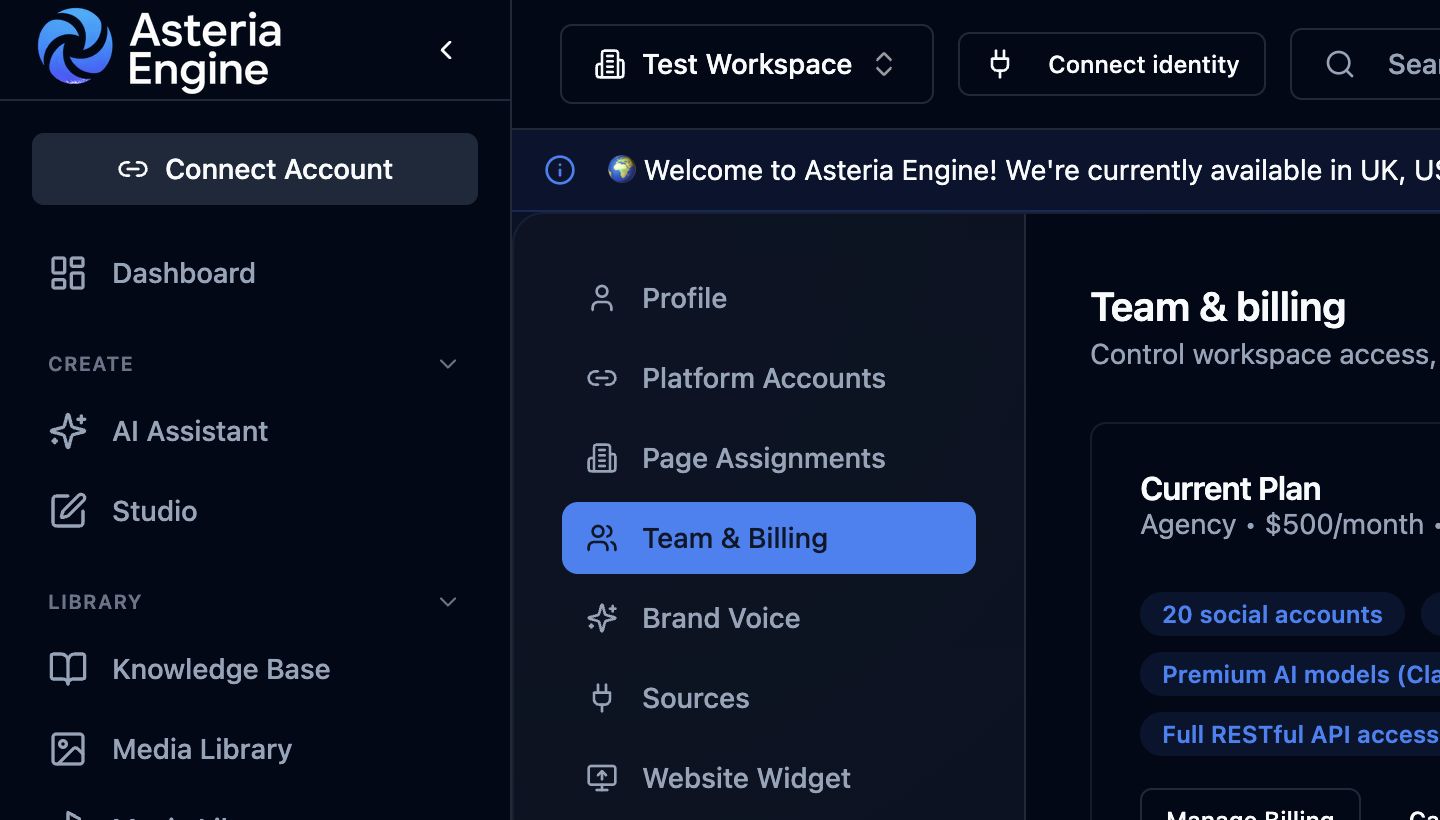This screenshot has width=1440, height=820.
Task: Switch to the Brand Voice tab
Action: (769, 618)
